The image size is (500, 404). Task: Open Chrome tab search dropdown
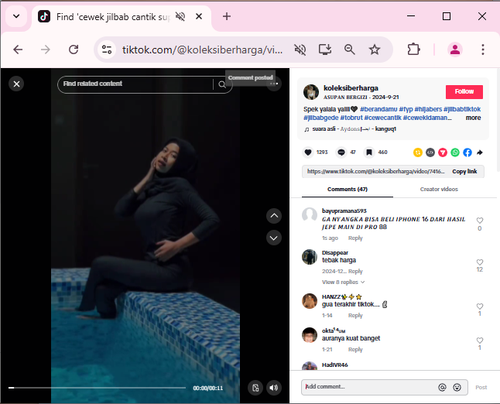pos(16,16)
